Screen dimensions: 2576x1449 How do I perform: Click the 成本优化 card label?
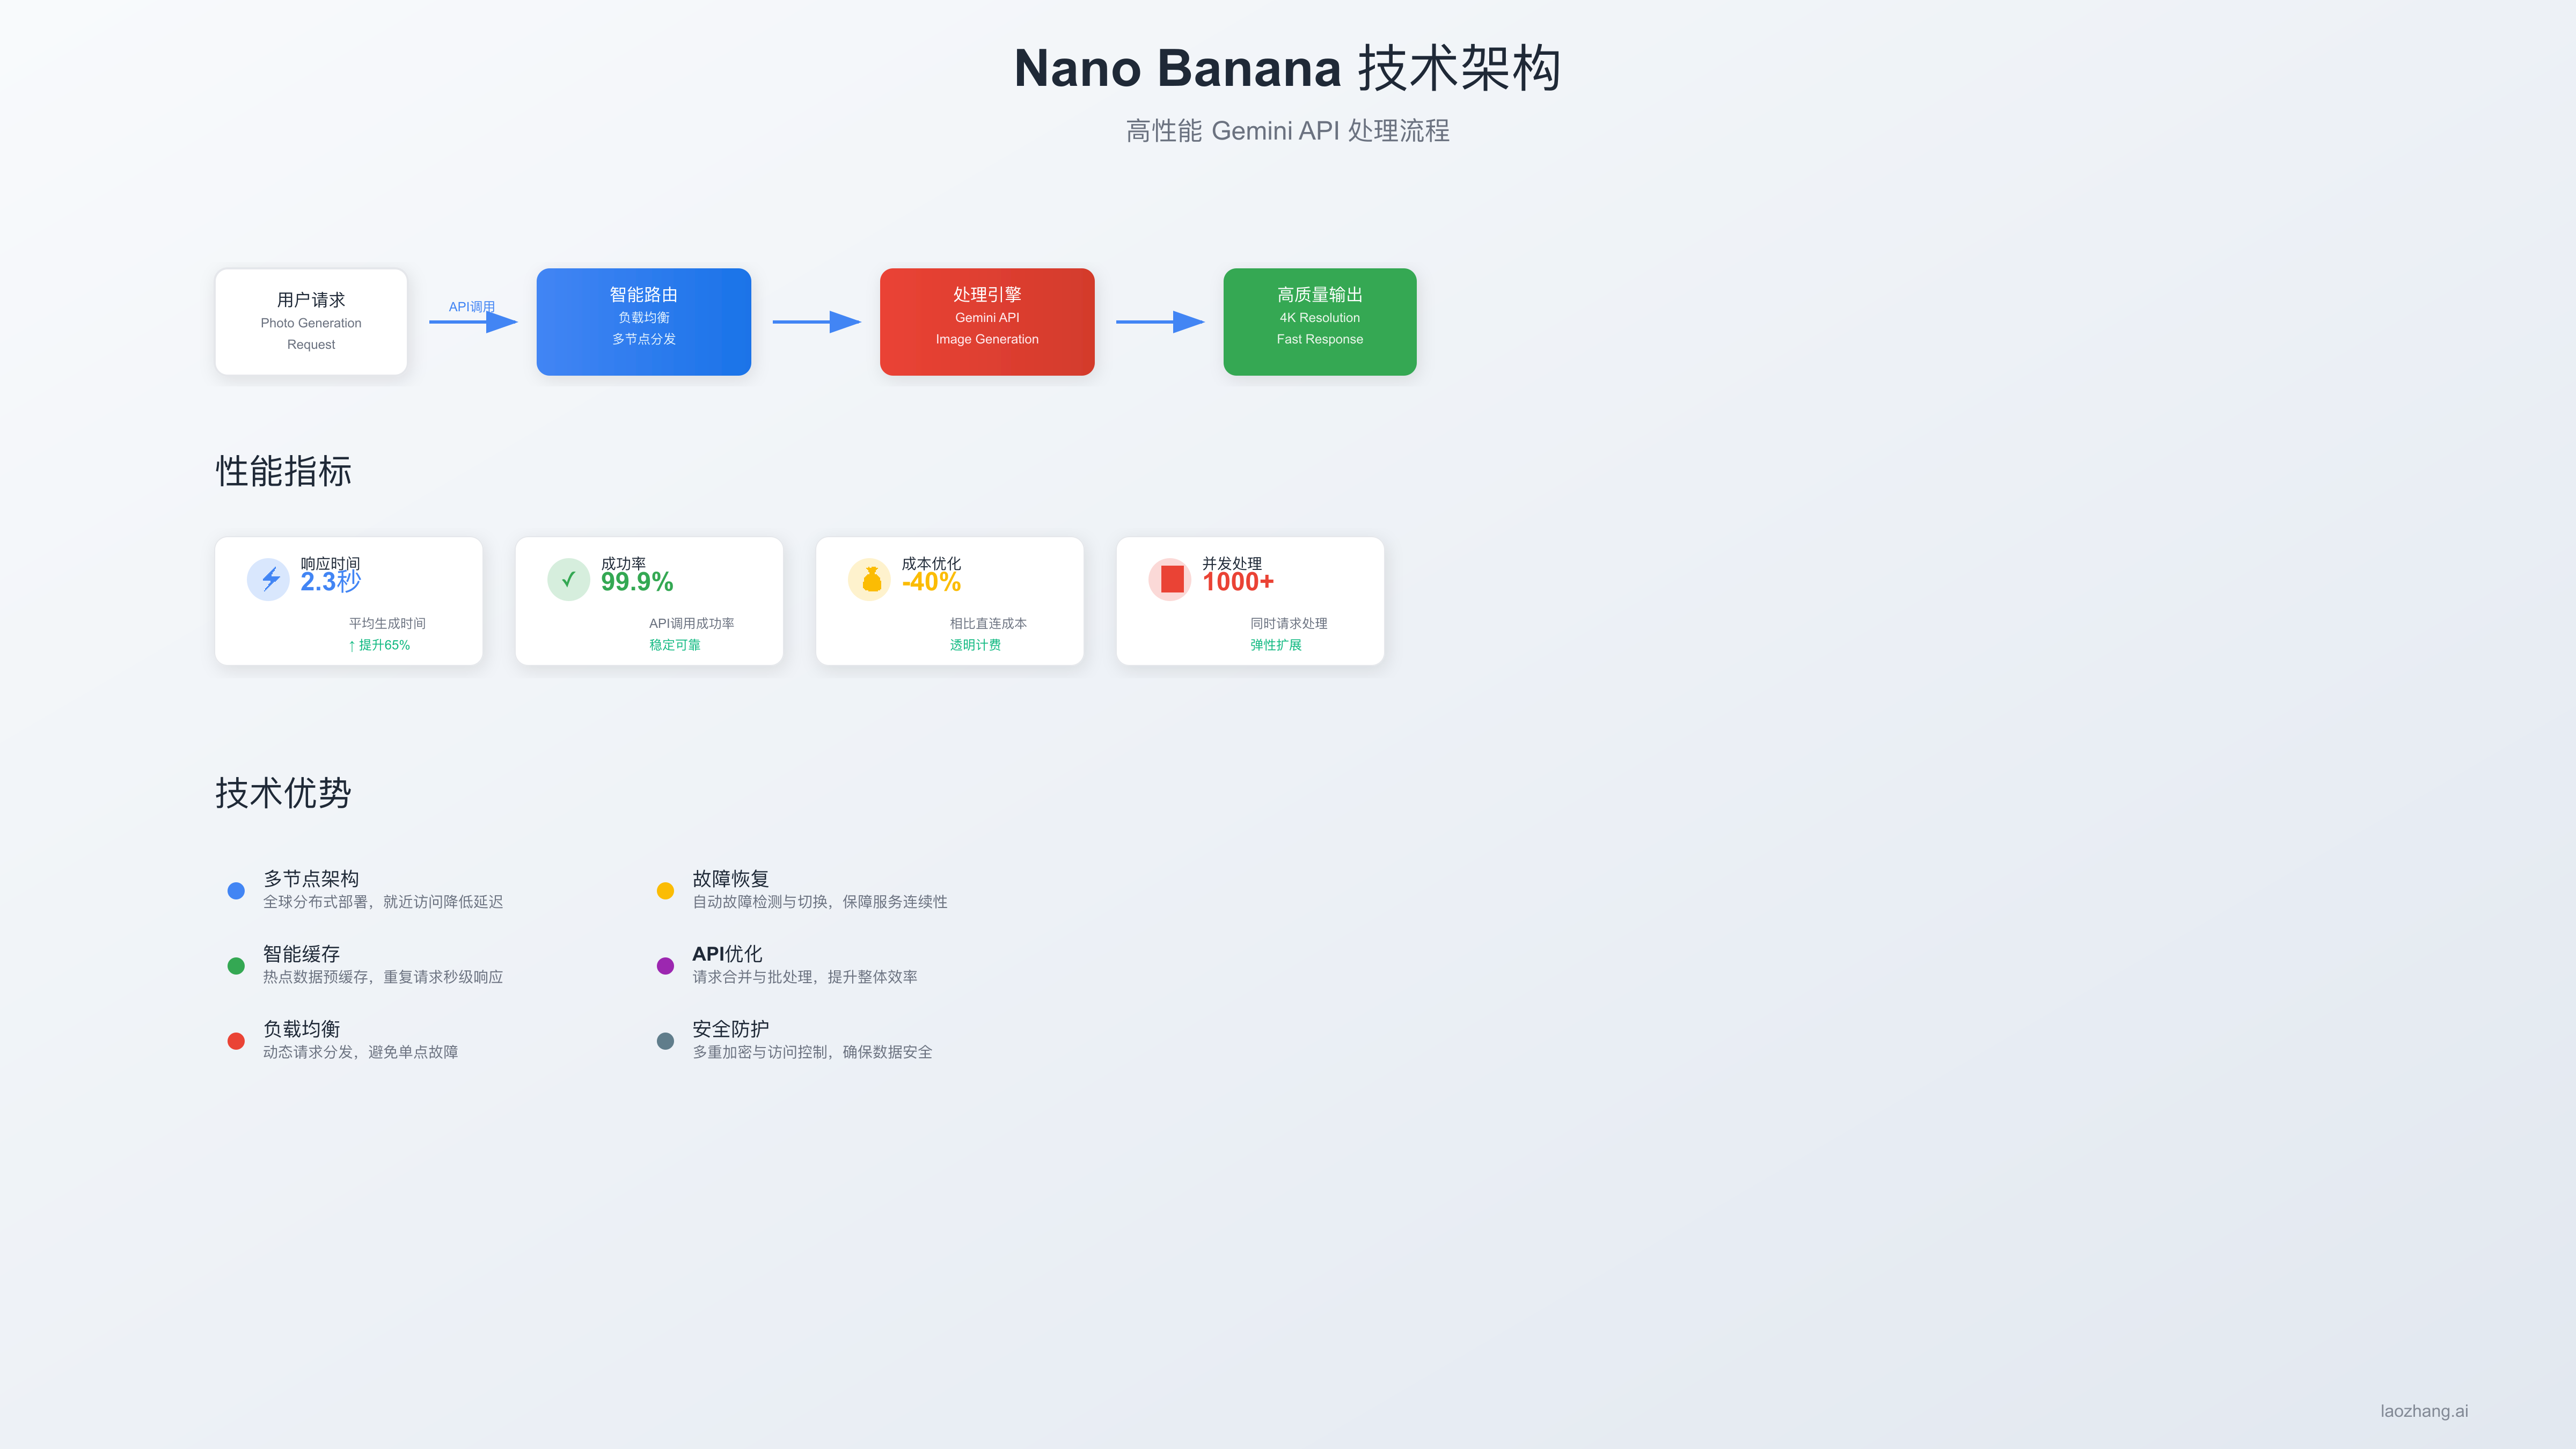(931, 563)
